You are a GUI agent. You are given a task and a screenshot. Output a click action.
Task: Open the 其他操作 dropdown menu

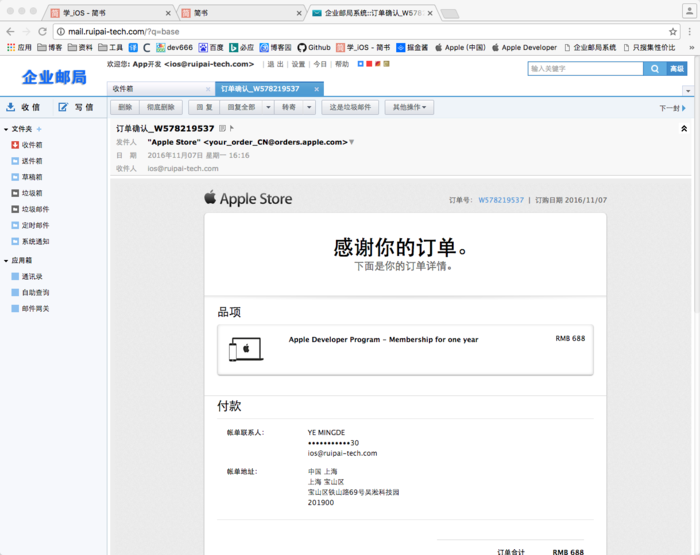coord(409,107)
